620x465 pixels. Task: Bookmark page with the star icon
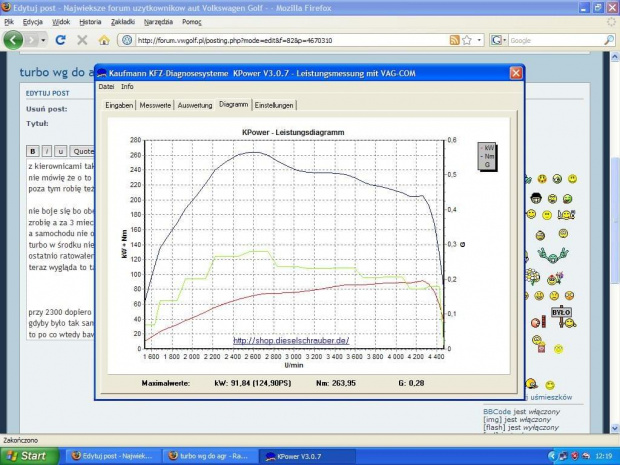click(467, 40)
